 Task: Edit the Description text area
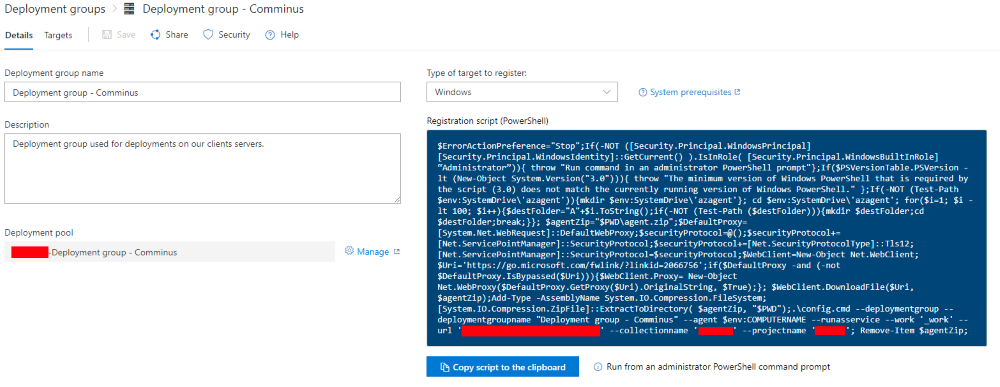[203, 168]
